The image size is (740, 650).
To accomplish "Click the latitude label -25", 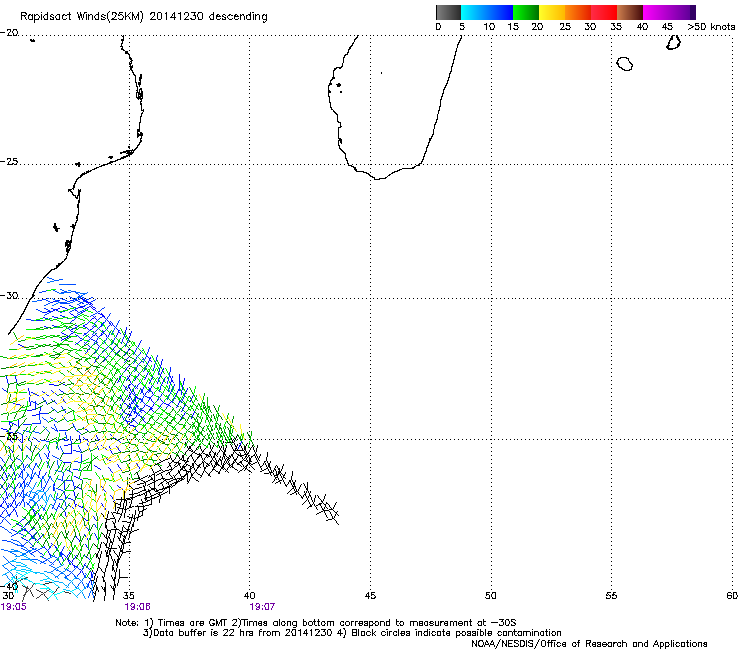I will (x=9, y=161).
